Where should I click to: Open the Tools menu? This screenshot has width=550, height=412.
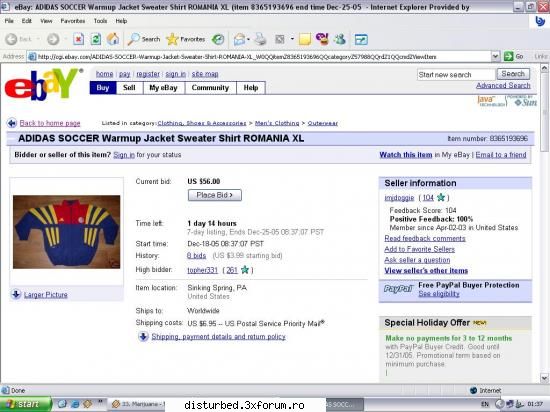coord(100,21)
